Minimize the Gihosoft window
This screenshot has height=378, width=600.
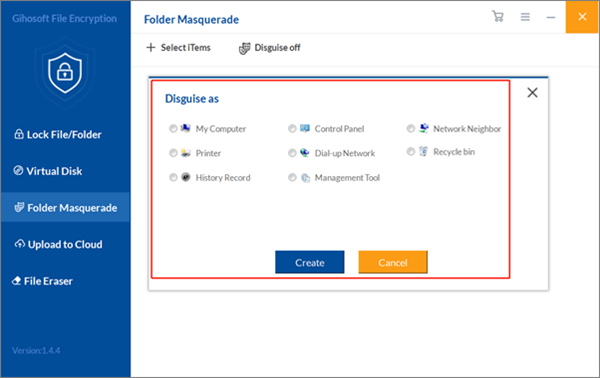pos(551,18)
